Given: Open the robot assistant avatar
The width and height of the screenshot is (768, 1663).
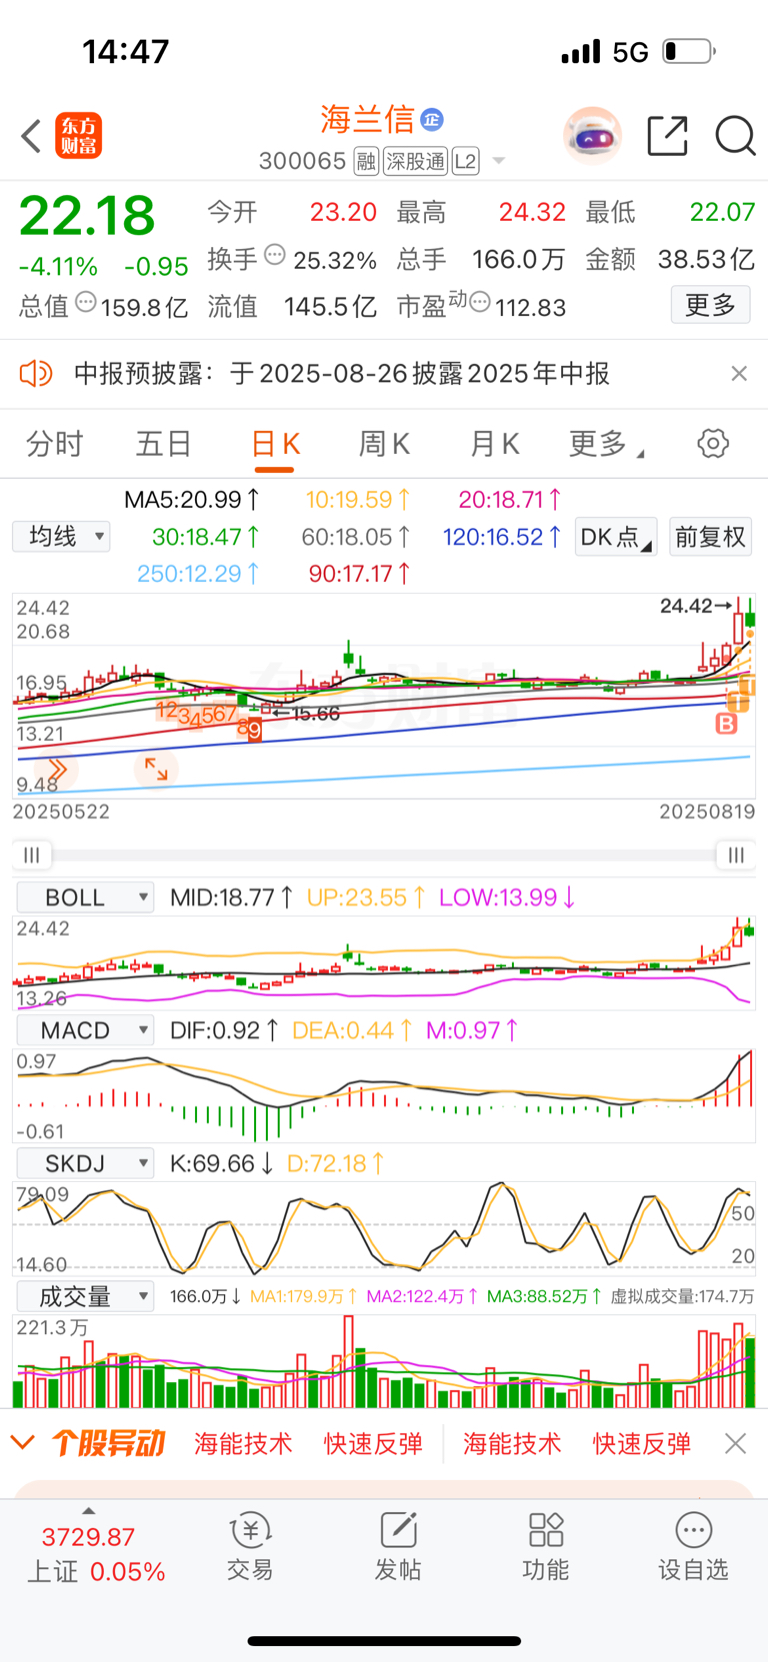Looking at the screenshot, I should pos(592,135).
